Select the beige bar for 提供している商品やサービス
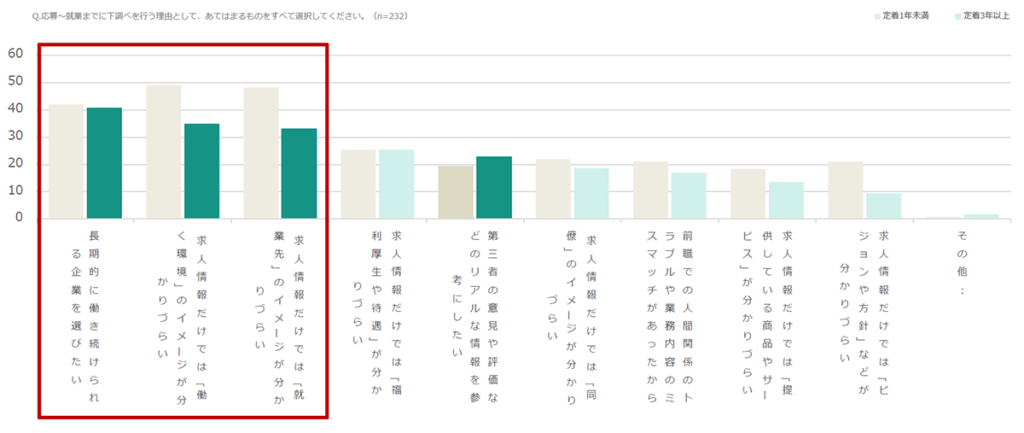1024x433 pixels. click(748, 193)
